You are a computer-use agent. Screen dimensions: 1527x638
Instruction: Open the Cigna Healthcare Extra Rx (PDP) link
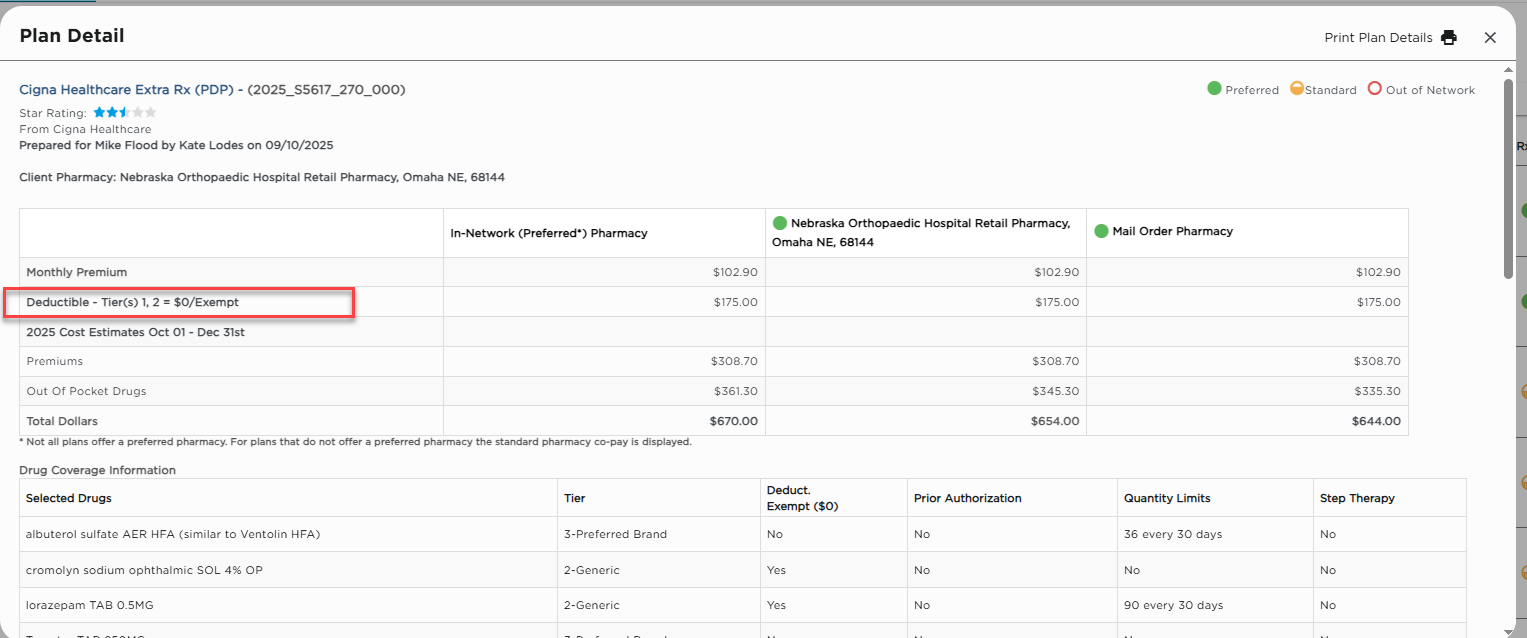[126, 90]
